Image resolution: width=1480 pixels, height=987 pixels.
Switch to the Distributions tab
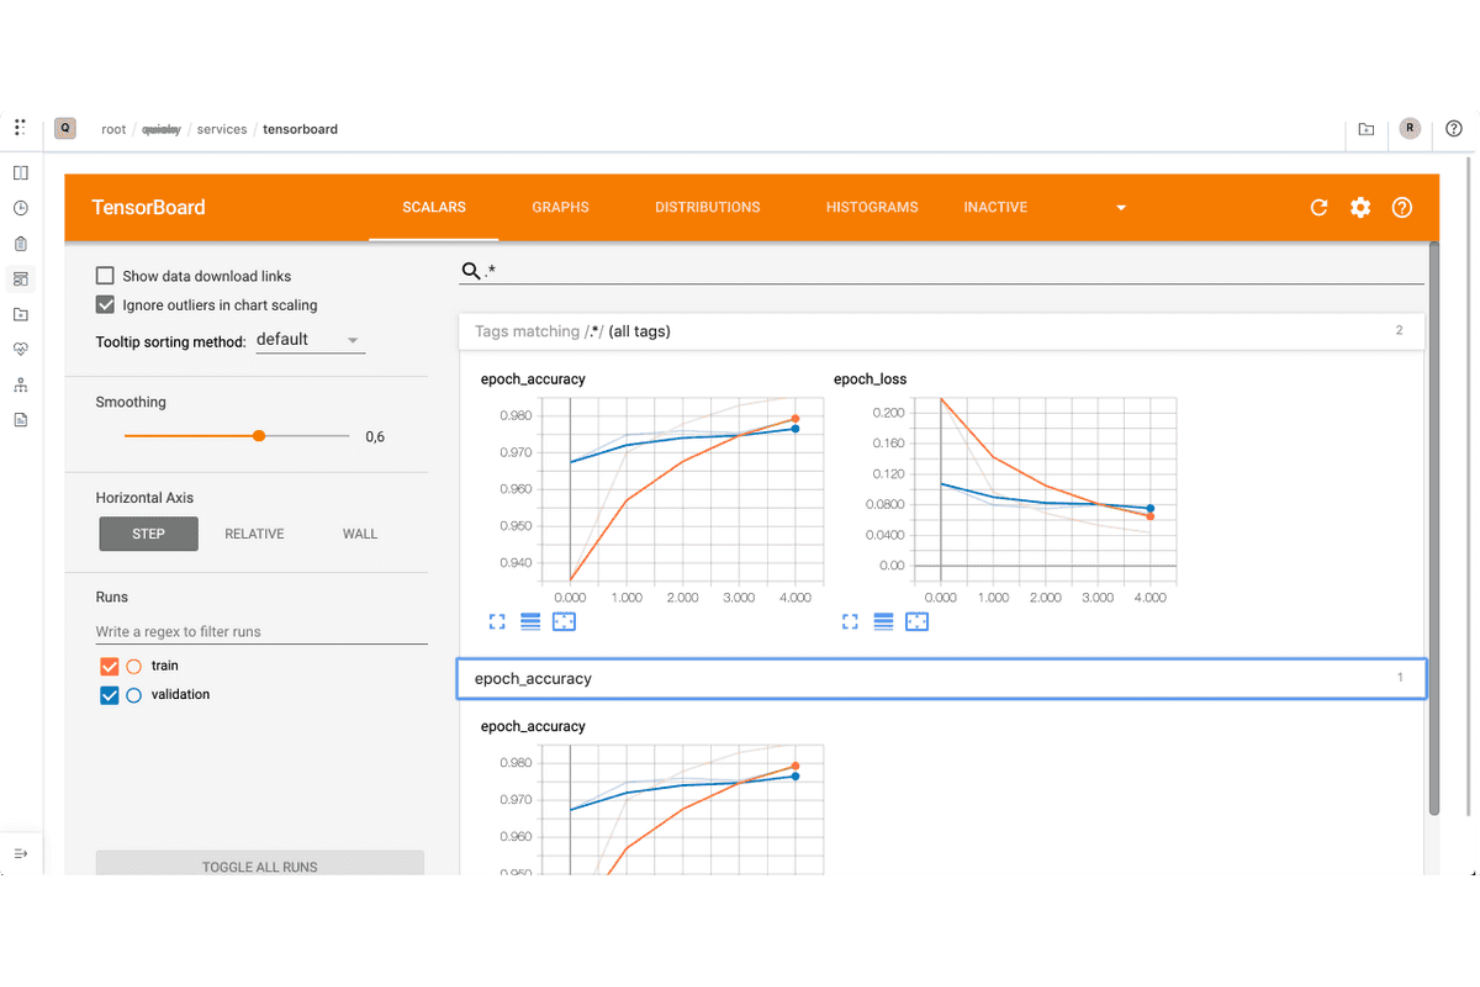707,207
